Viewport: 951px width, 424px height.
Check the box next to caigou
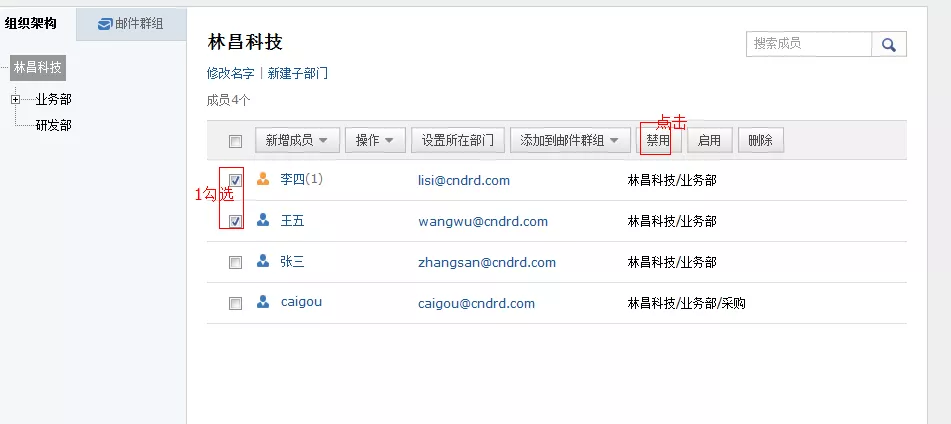click(235, 304)
